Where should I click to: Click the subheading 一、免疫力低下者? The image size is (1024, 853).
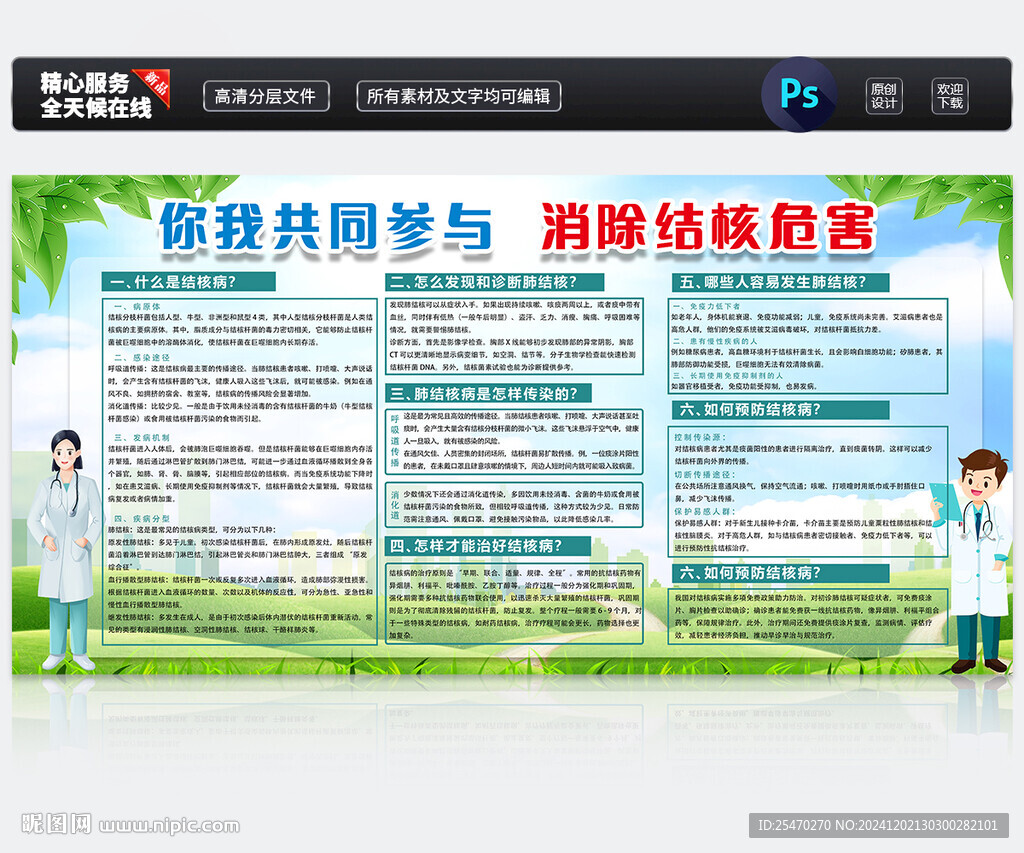click(706, 306)
